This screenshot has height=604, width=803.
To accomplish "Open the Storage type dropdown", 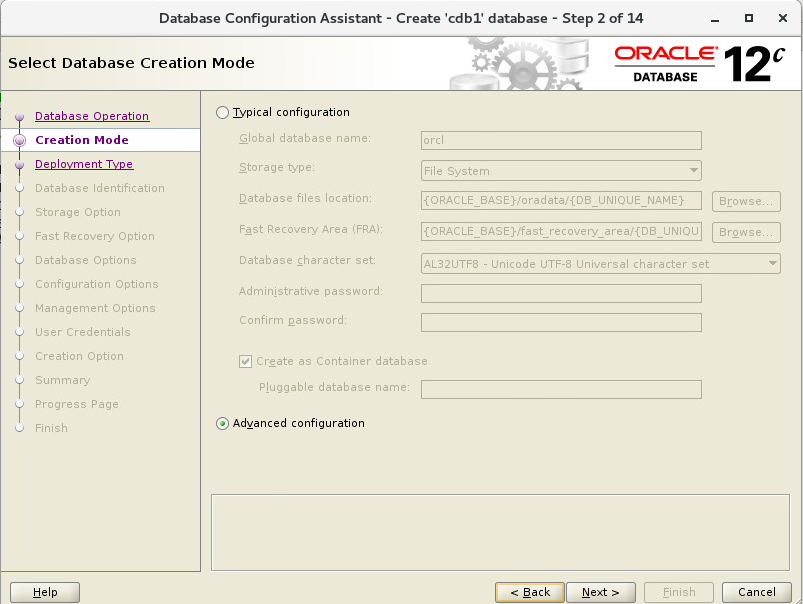I will (561, 171).
